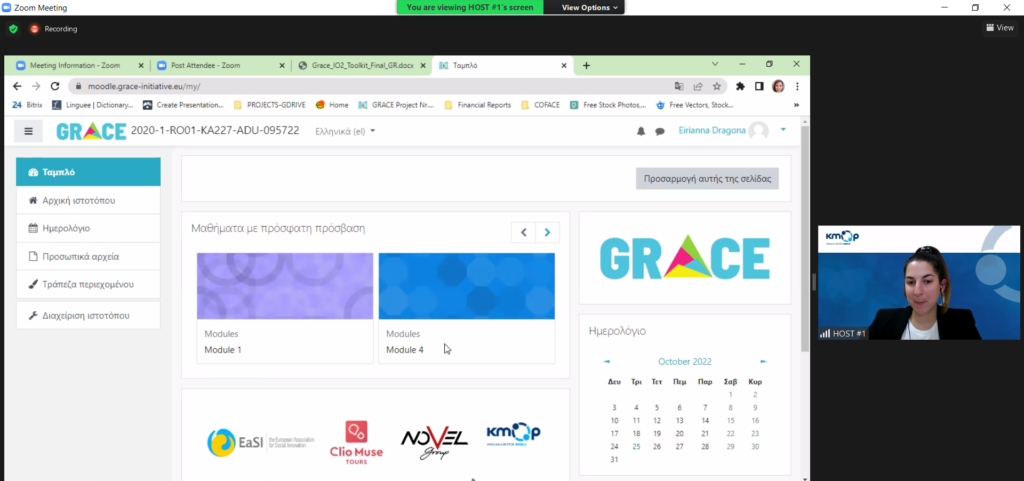Open Διαχείριση ιστοτόπου in the sidebar
1024x481 pixels.
pyautogui.click(x=88, y=315)
